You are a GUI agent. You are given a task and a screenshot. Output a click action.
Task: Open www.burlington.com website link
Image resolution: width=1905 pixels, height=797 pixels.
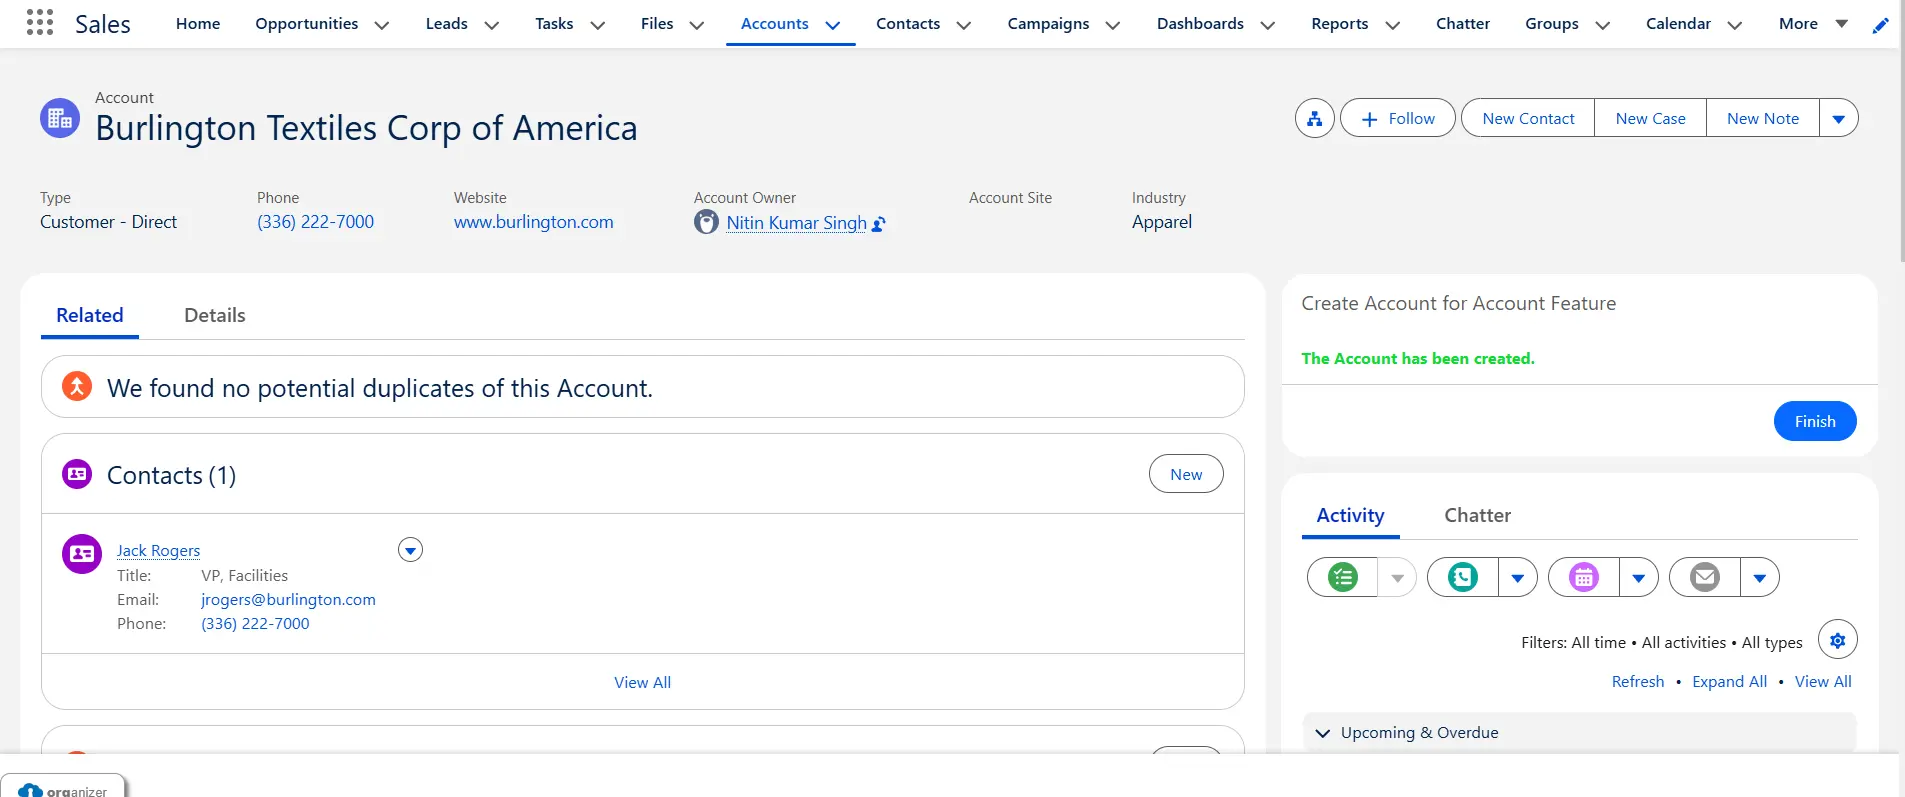tap(533, 222)
